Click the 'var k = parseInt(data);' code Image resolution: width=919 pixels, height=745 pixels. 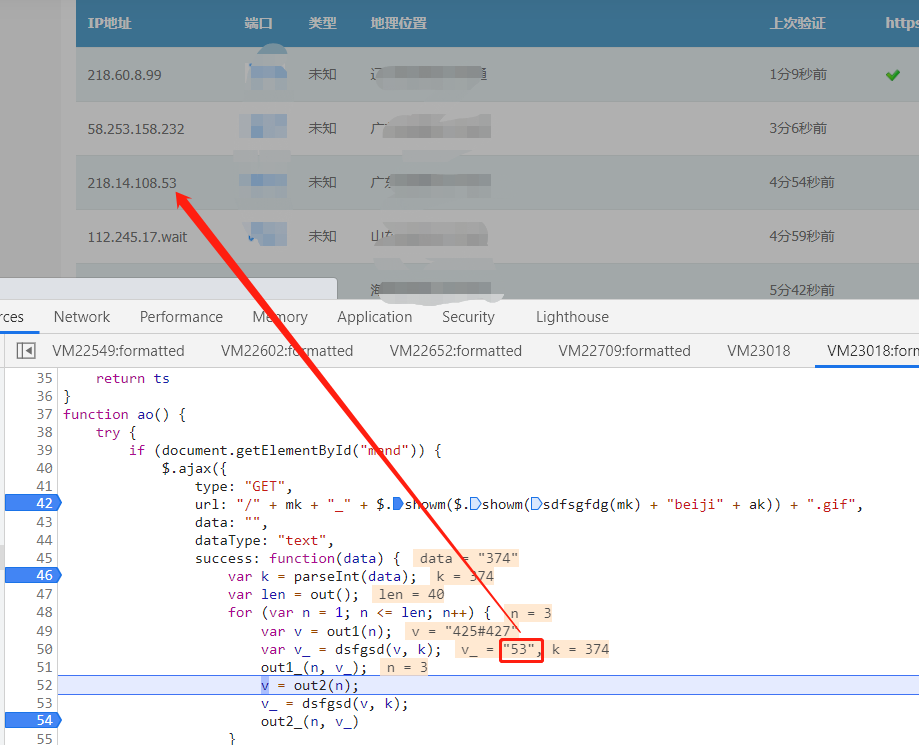322,577
